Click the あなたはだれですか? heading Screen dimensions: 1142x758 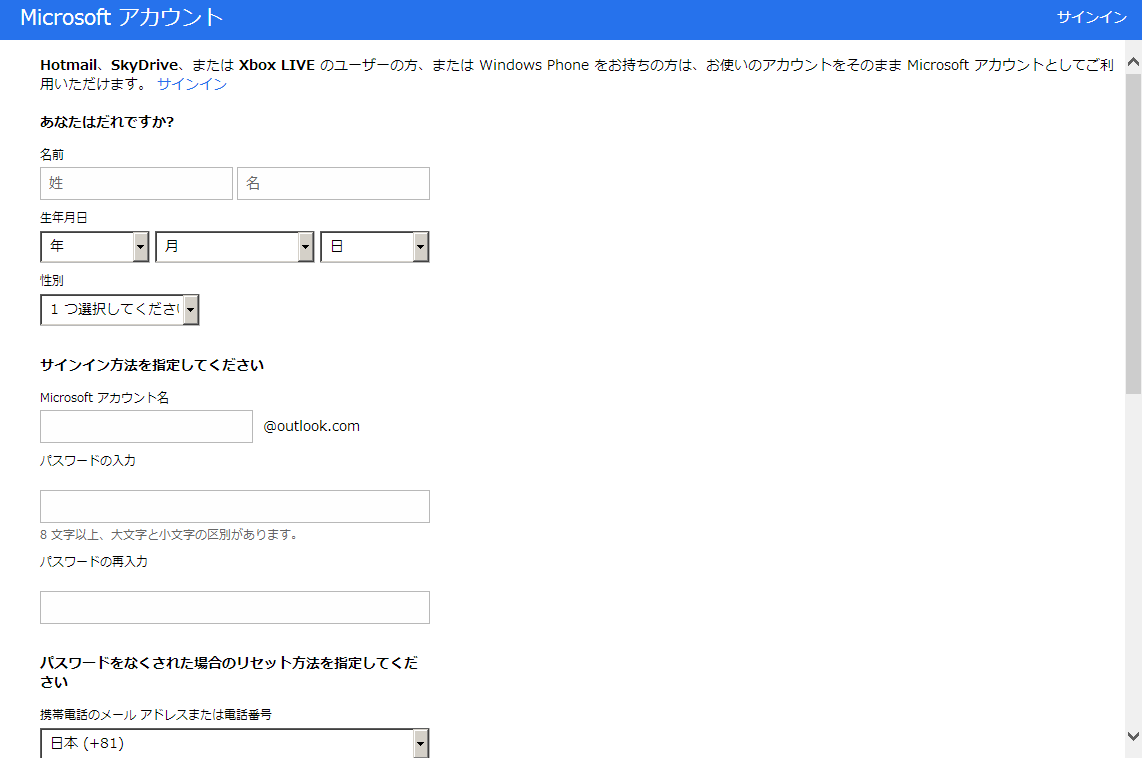click(x=107, y=122)
